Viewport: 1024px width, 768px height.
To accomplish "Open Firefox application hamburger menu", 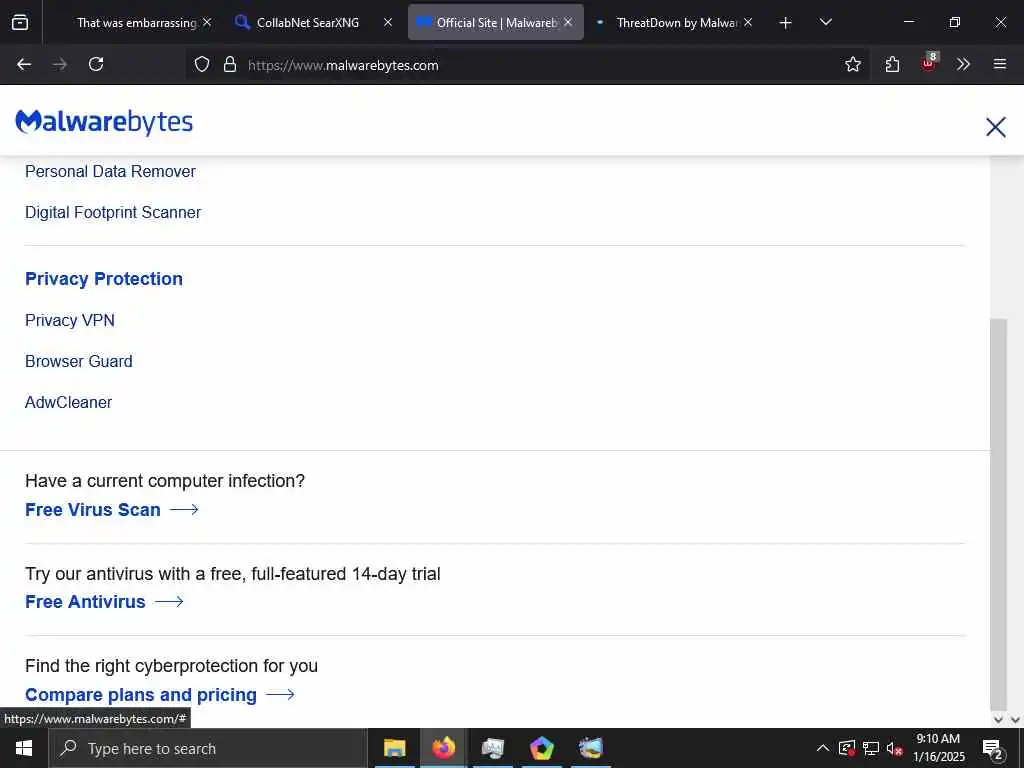I will 1000,64.
